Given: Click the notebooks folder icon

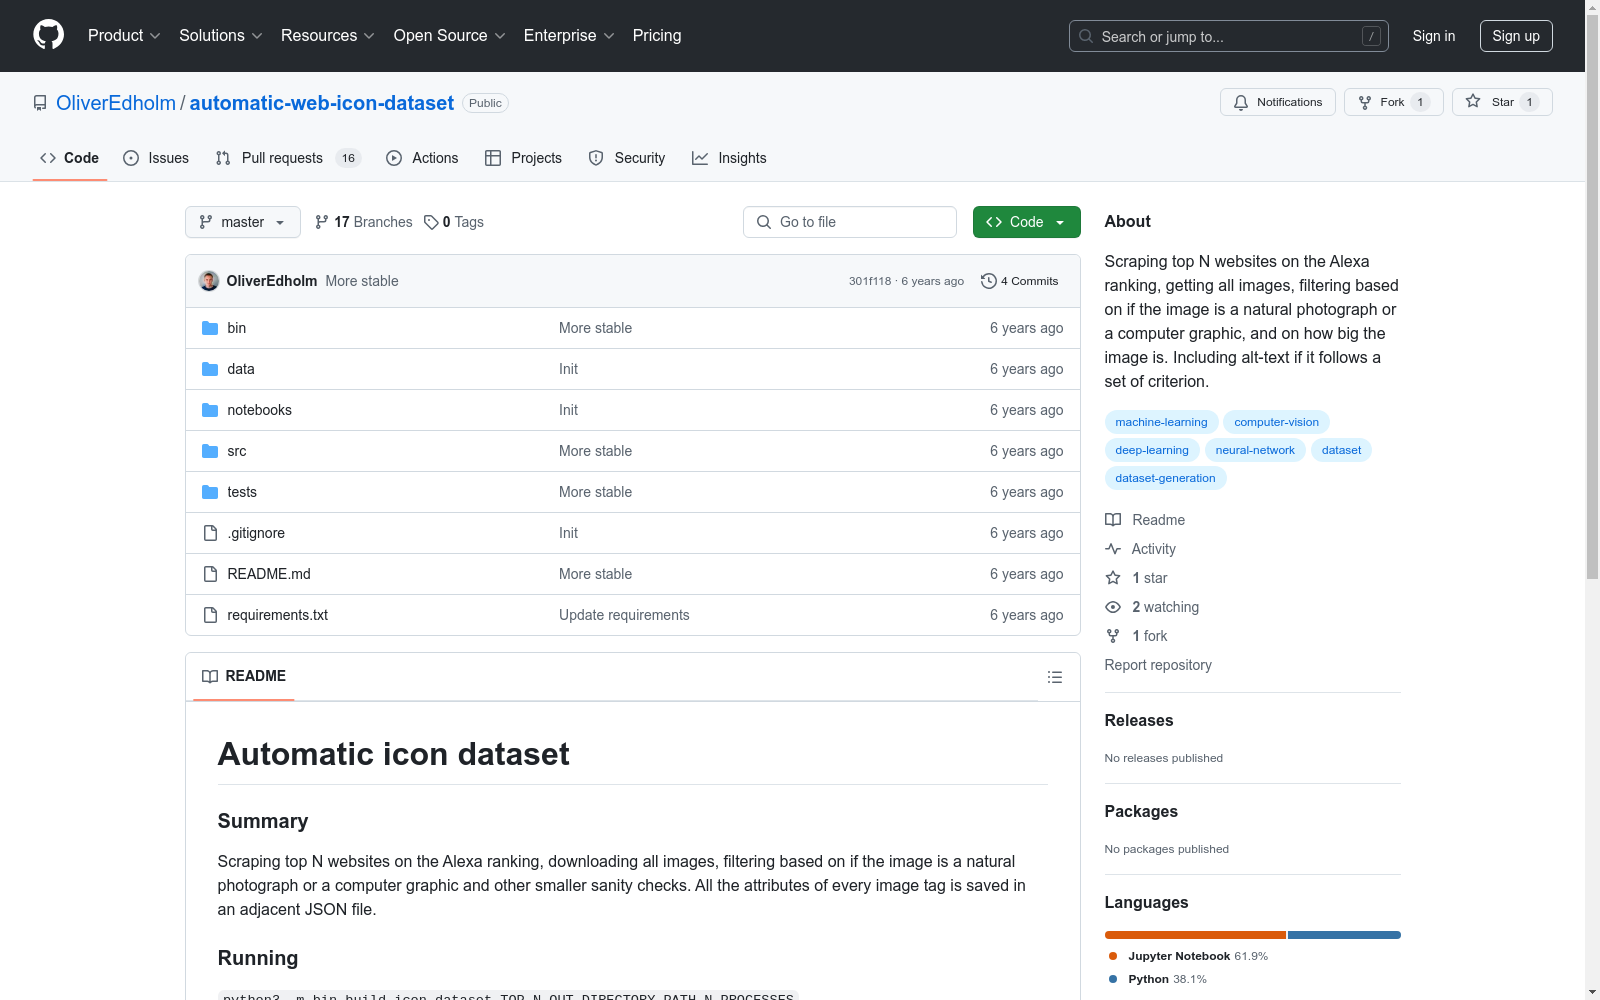Looking at the screenshot, I should click(210, 410).
